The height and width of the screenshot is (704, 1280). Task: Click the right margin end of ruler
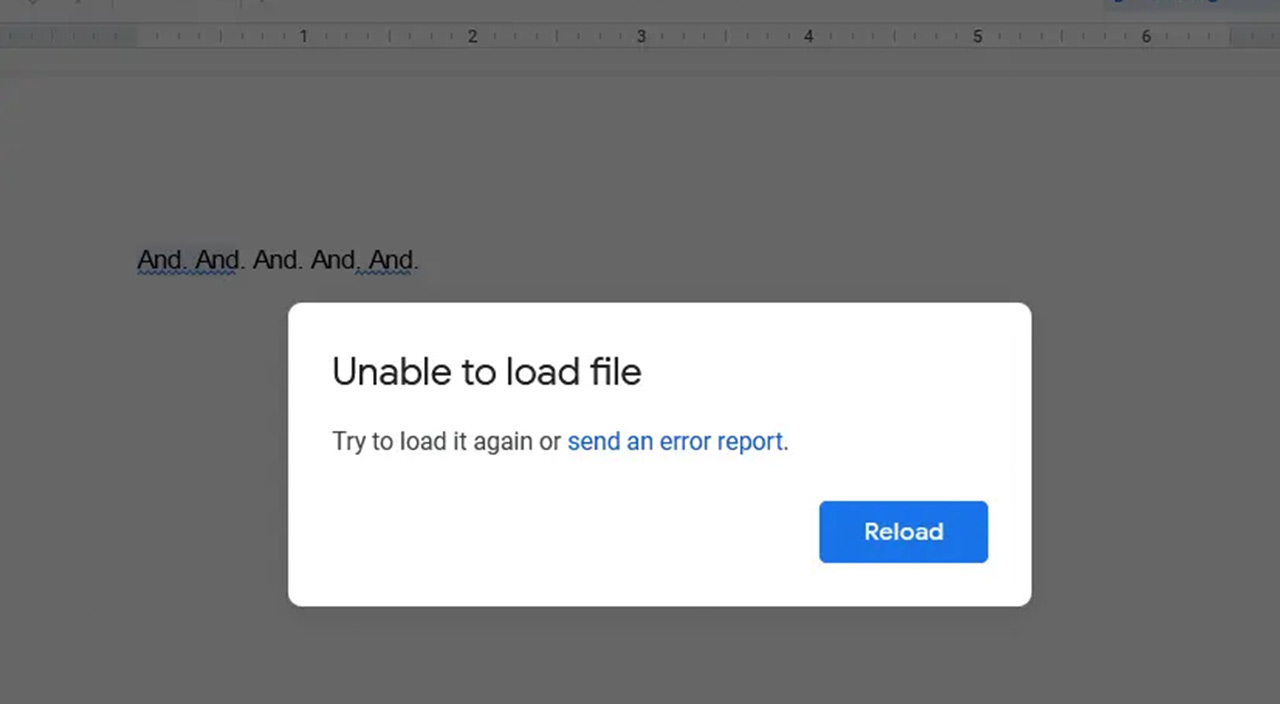pyautogui.click(x=1256, y=36)
